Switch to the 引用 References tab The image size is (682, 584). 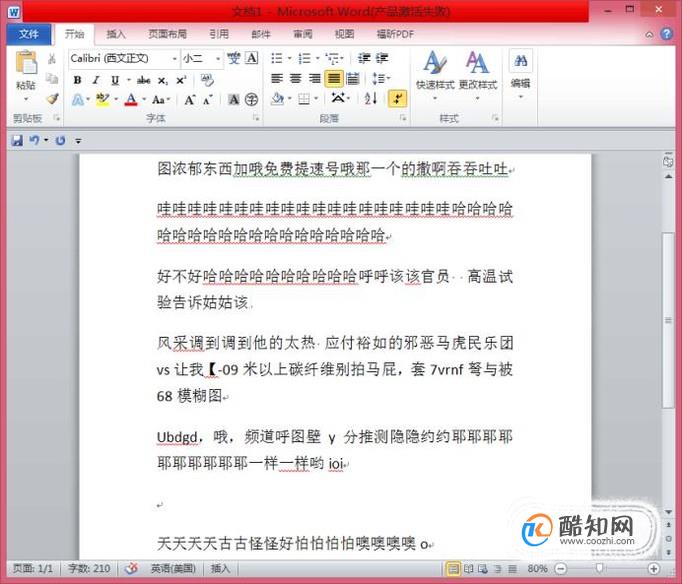pos(219,34)
